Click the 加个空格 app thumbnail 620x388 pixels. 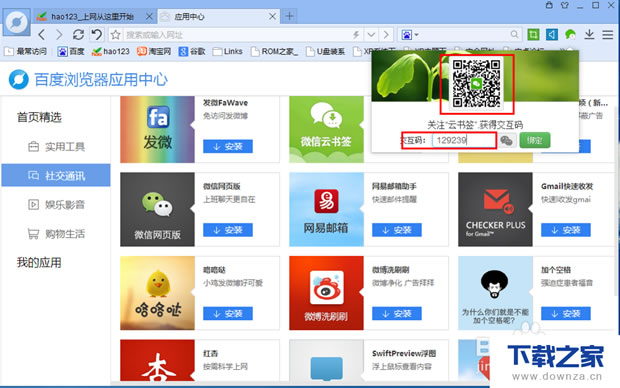click(495, 293)
